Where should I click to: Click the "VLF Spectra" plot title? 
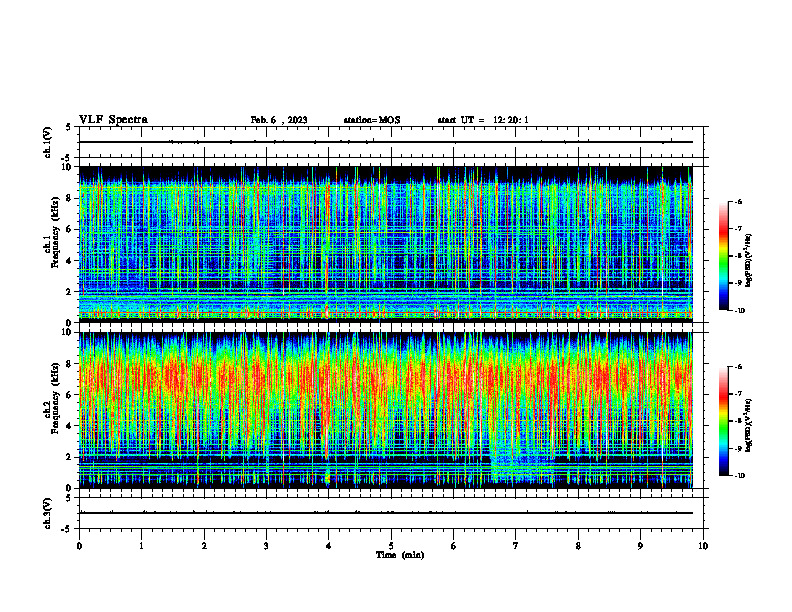[x=113, y=120]
